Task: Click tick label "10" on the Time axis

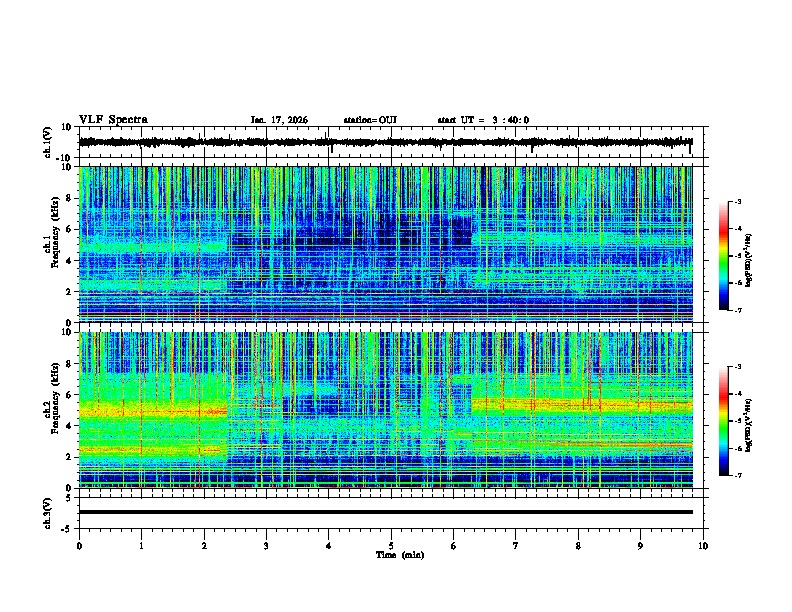Action: pyautogui.click(x=703, y=546)
